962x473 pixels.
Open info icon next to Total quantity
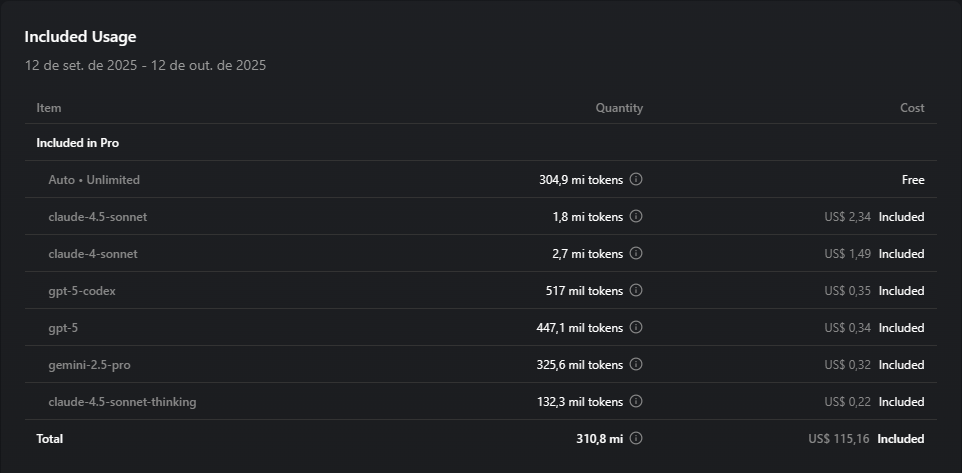coord(636,439)
